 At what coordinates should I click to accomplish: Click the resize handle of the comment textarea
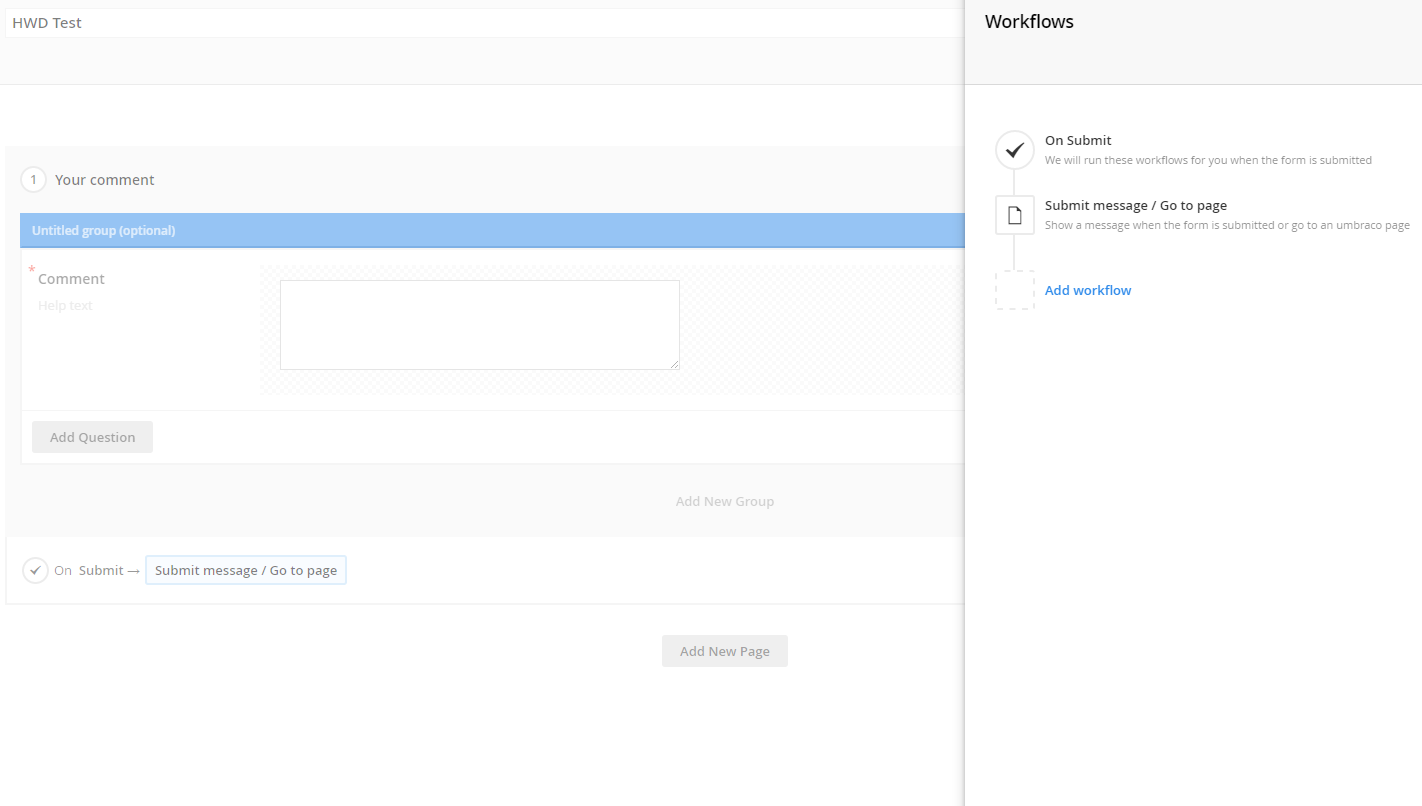(675, 365)
